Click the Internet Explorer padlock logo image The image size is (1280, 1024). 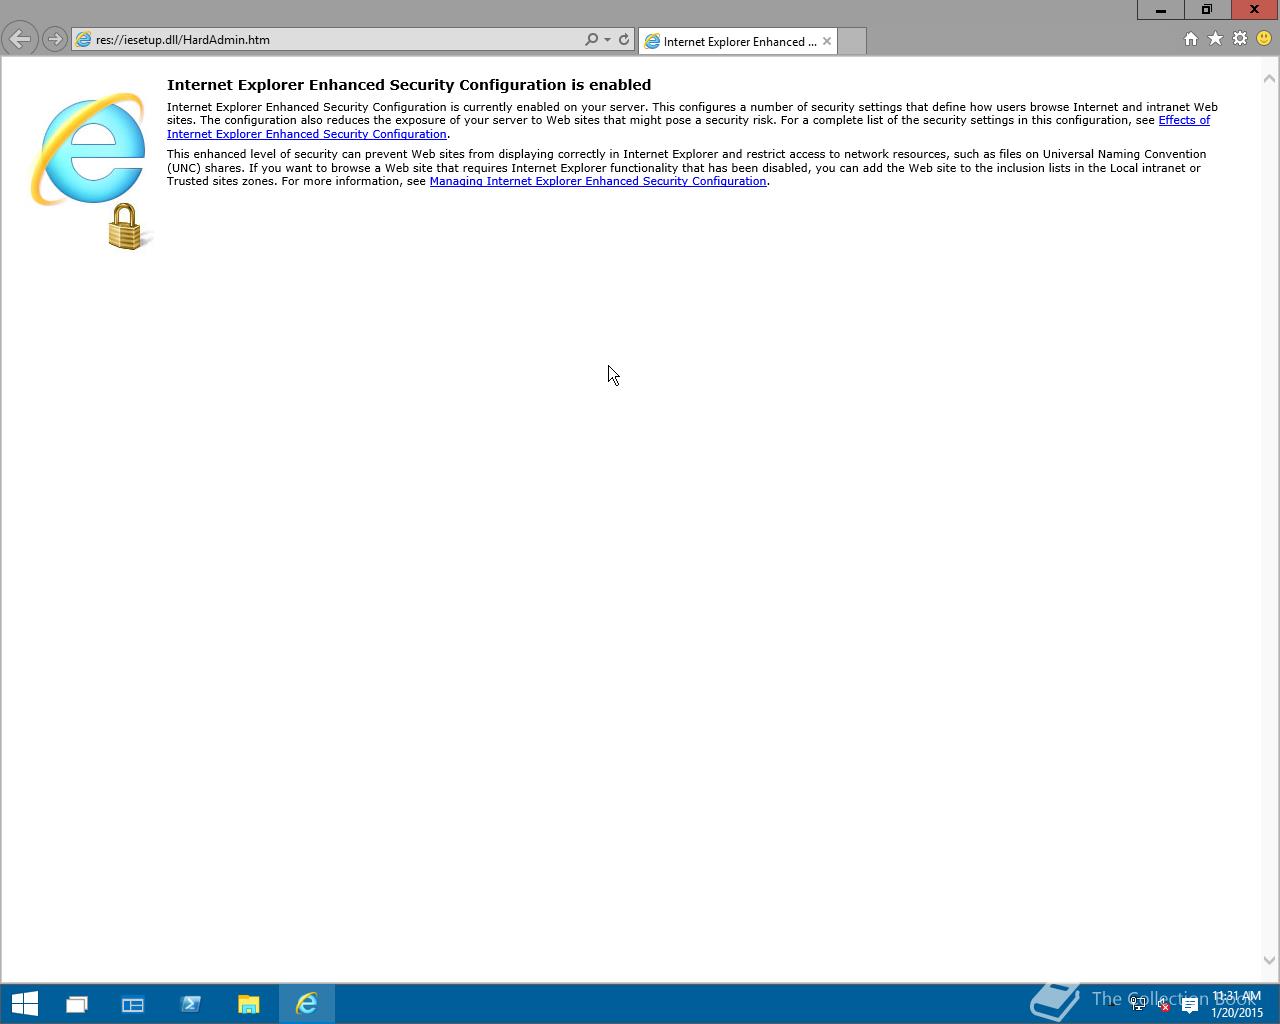point(91,170)
